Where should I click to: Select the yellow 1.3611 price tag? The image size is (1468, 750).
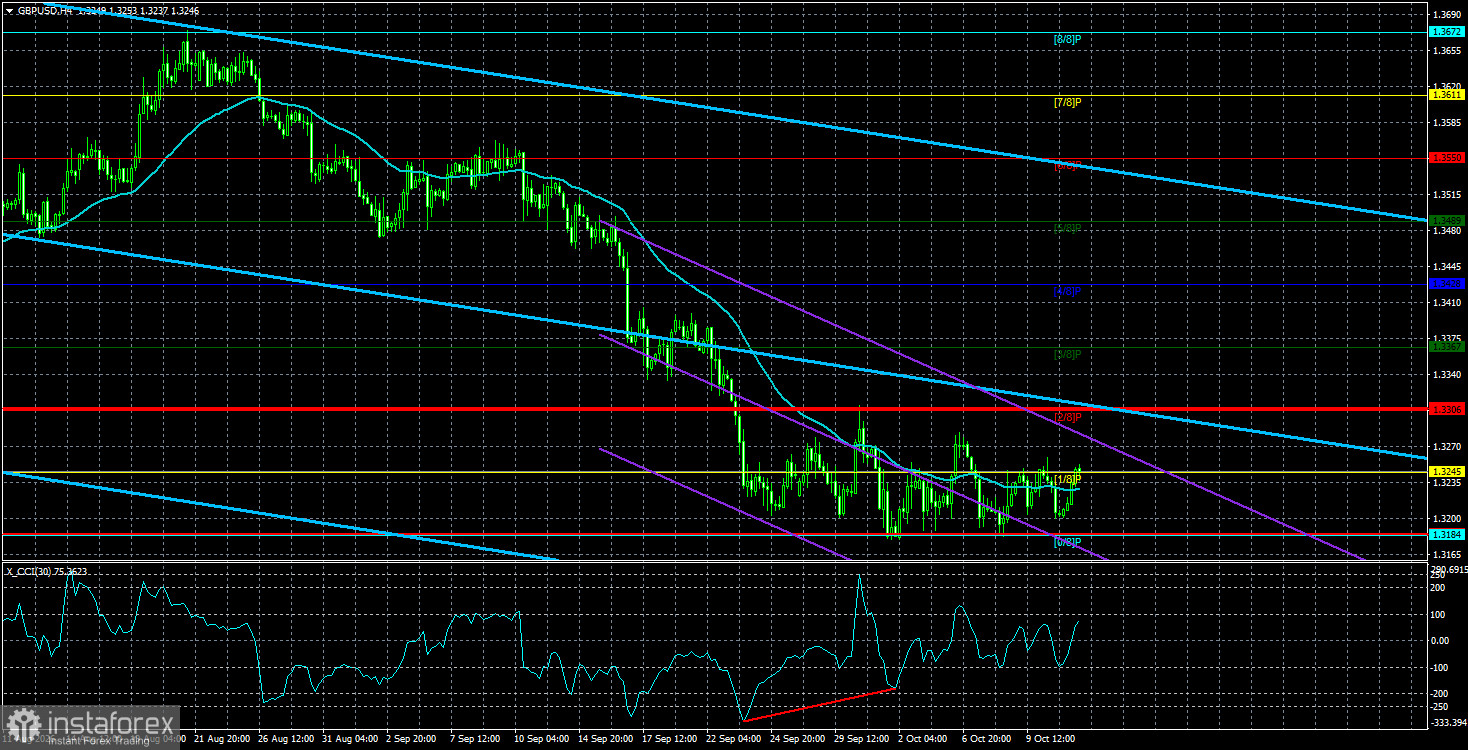(1447, 95)
